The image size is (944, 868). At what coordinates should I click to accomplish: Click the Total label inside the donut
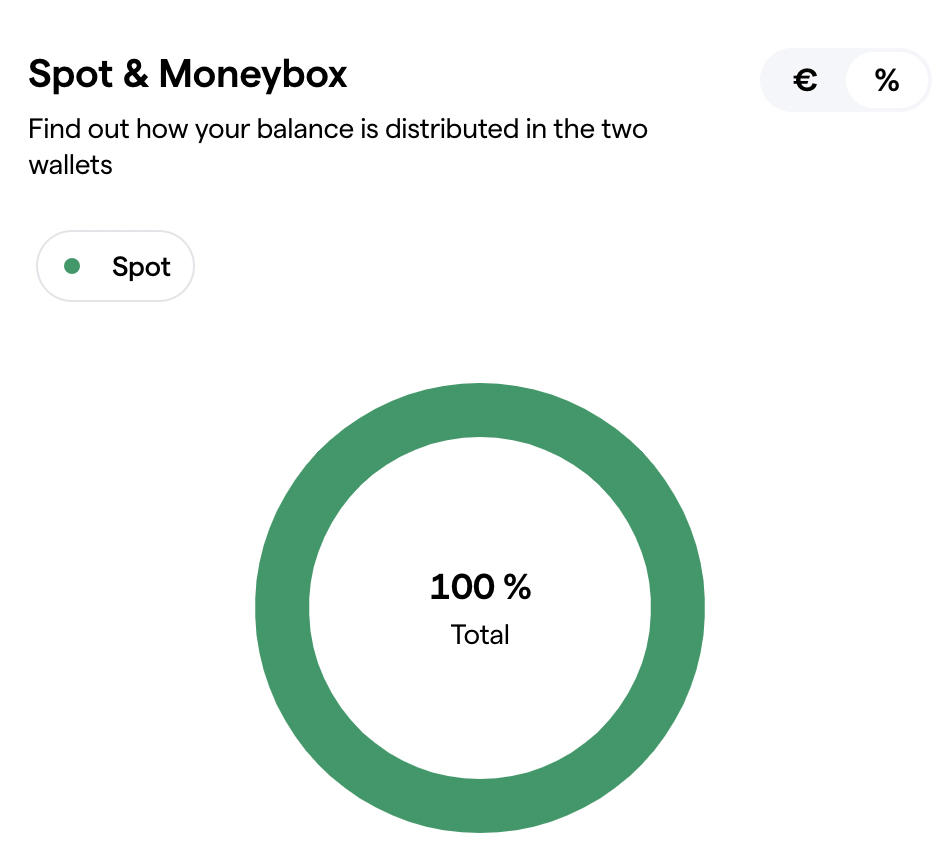[480, 635]
